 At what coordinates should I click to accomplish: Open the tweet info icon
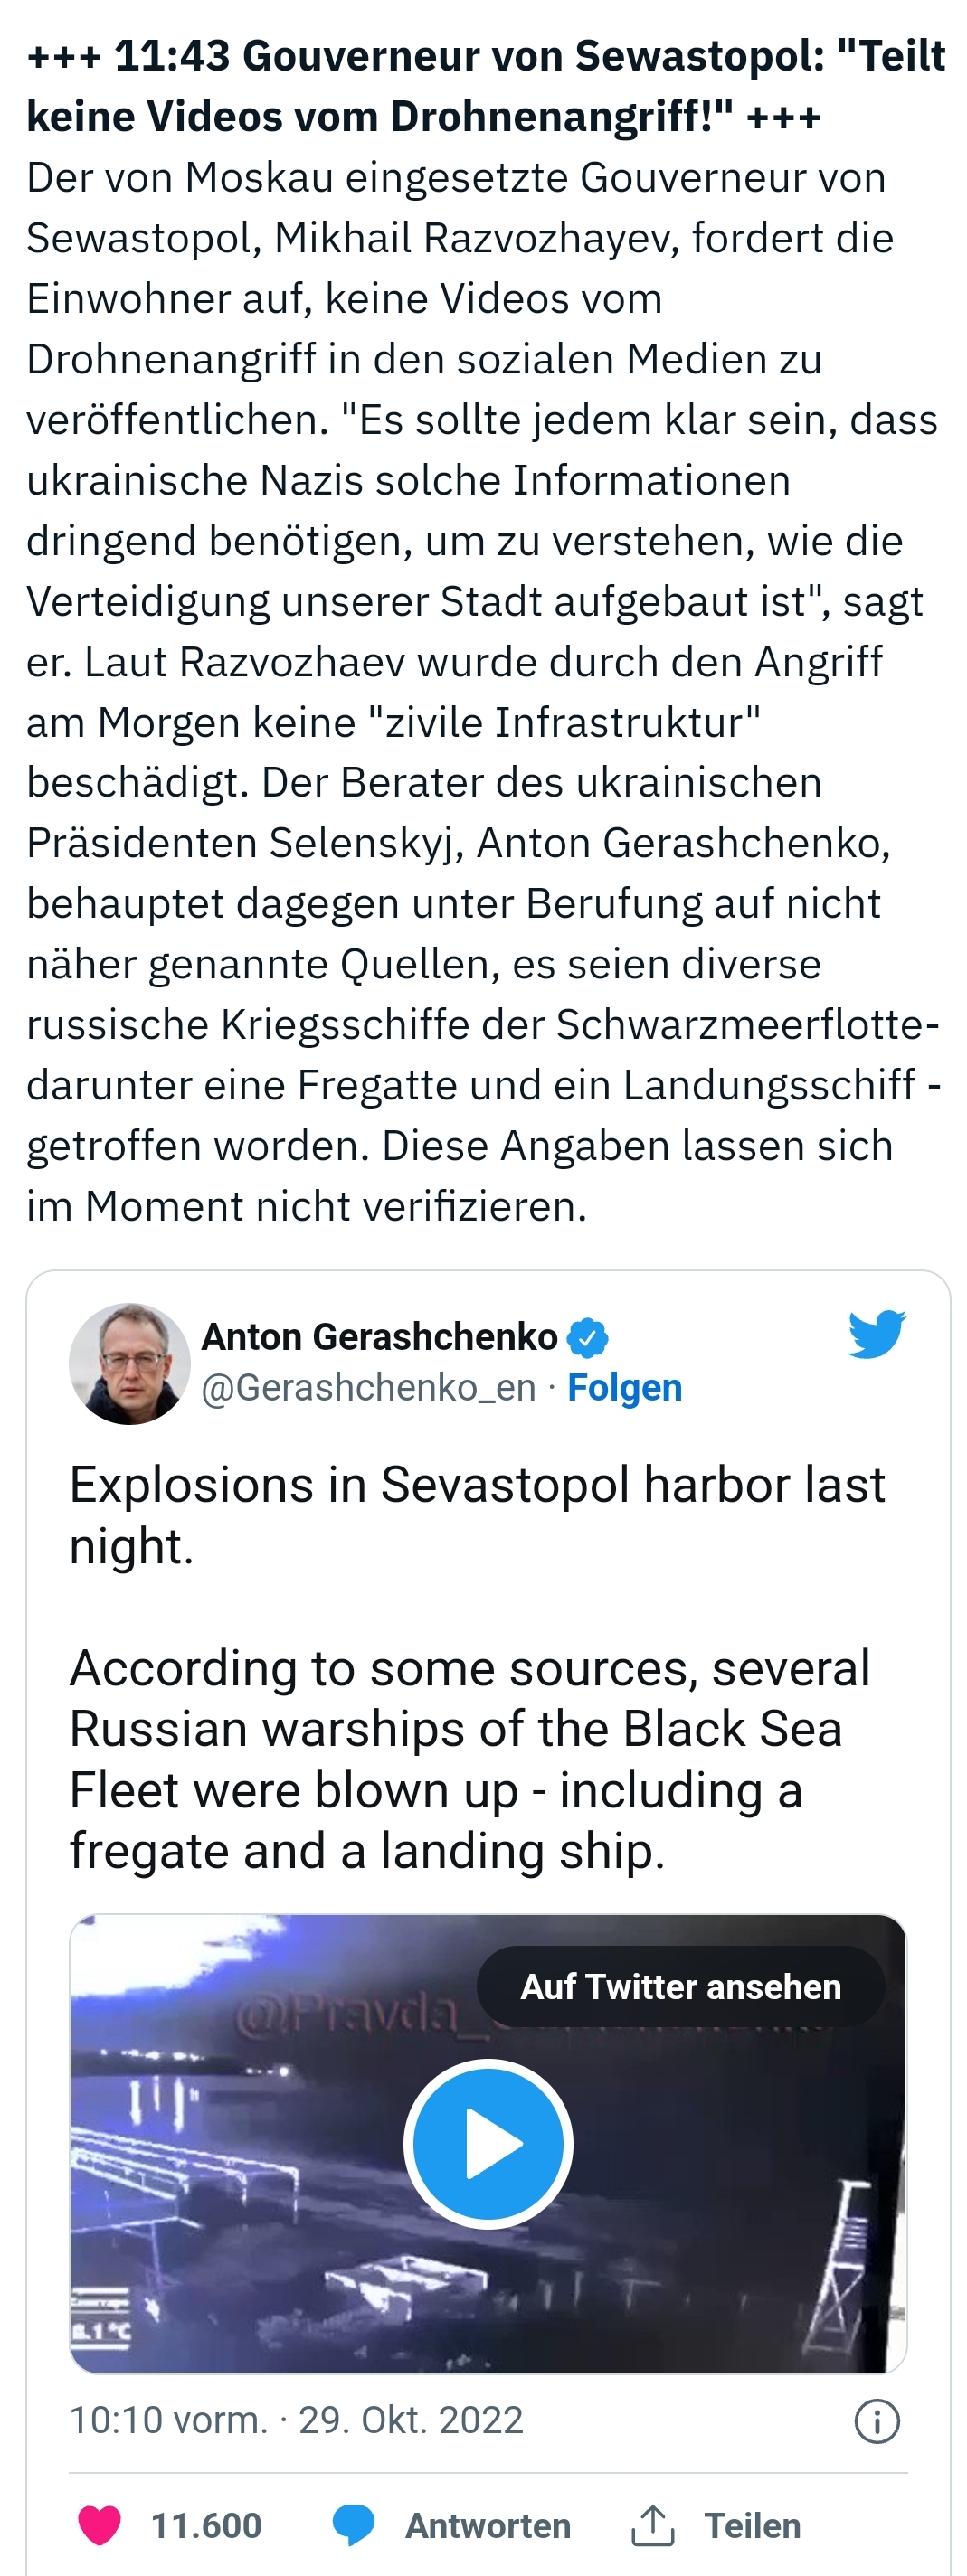(x=877, y=2421)
